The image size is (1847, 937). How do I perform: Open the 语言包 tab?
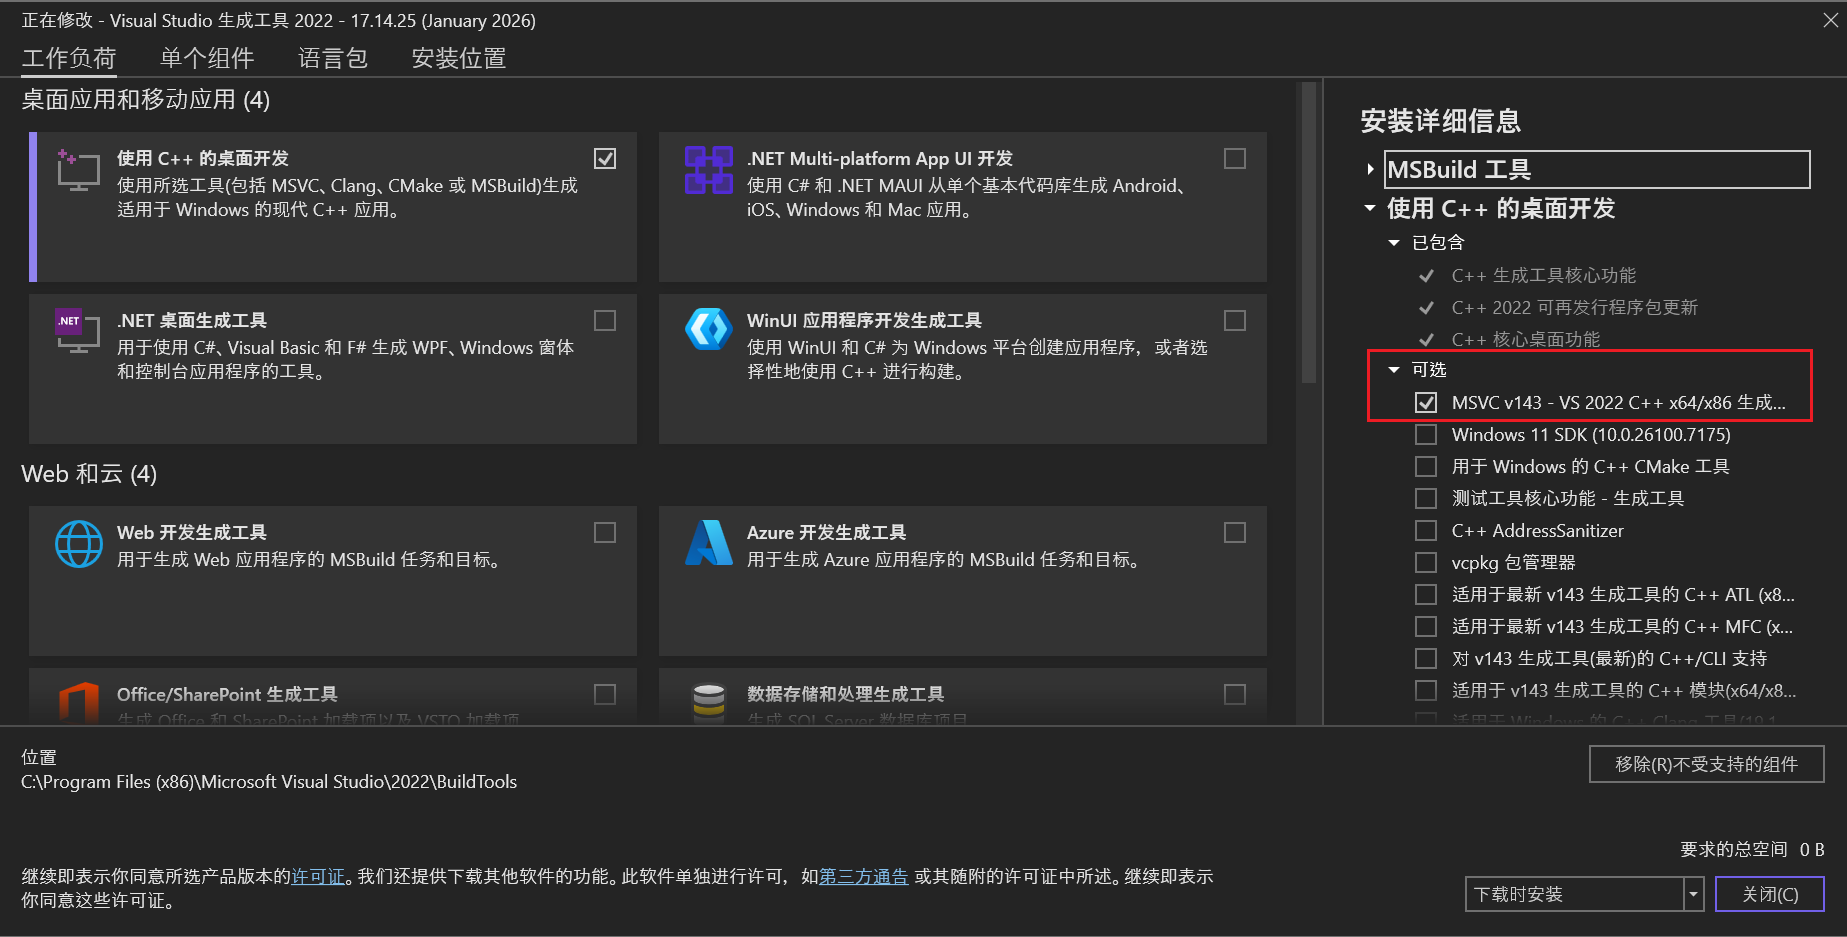(332, 58)
